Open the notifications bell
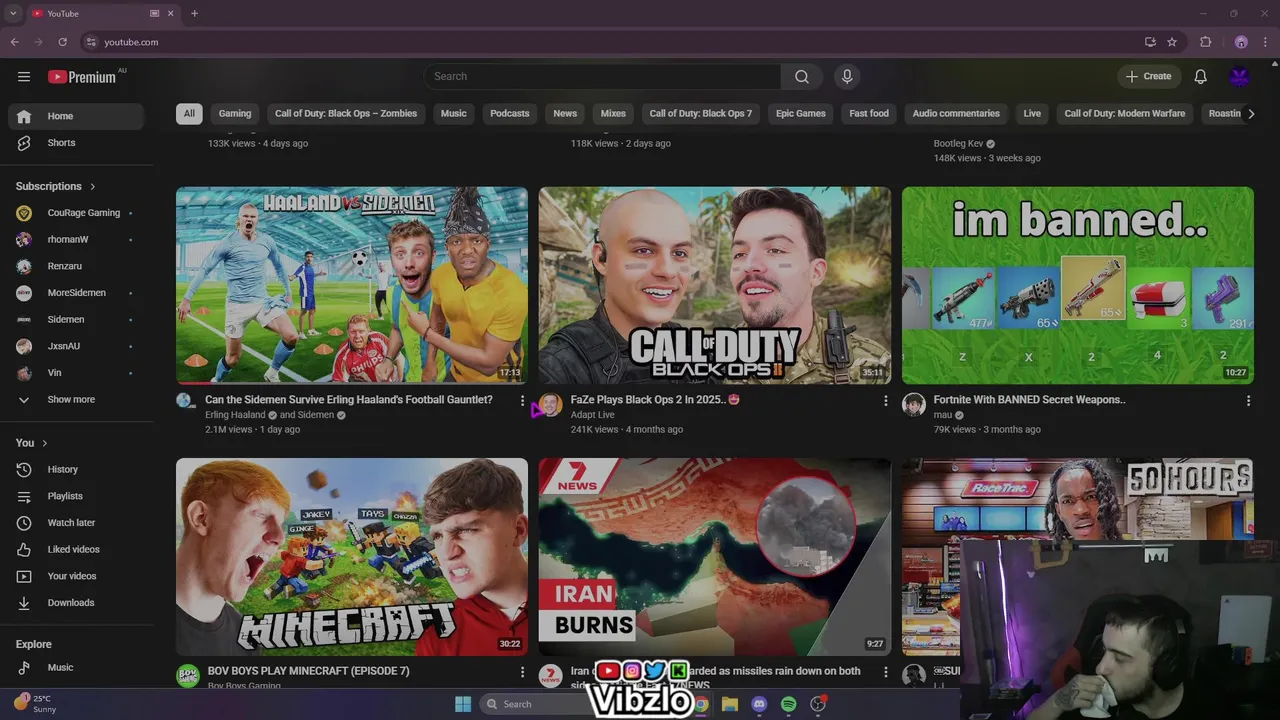Image resolution: width=1280 pixels, height=720 pixels. (x=1201, y=77)
